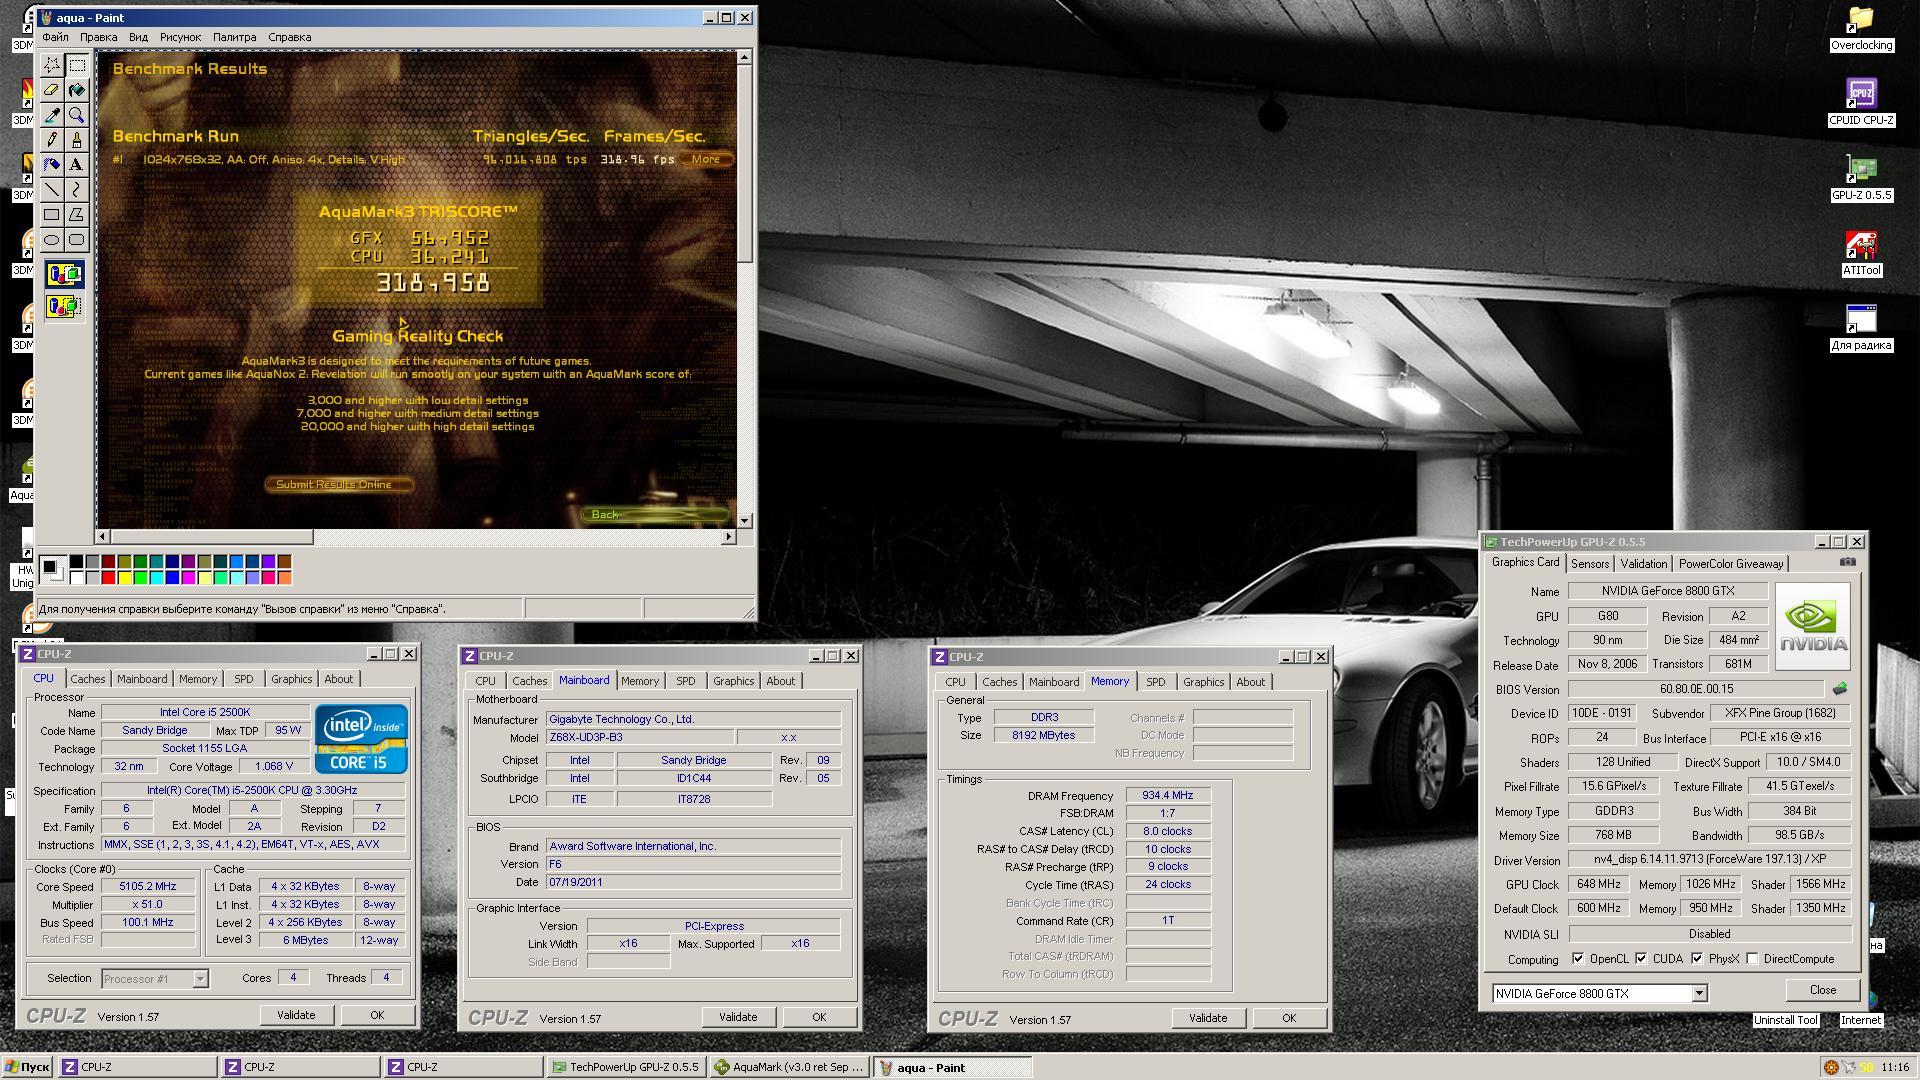Image resolution: width=1920 pixels, height=1080 pixels.
Task: Pick the Curve tool in Paint
Action: click(x=77, y=190)
